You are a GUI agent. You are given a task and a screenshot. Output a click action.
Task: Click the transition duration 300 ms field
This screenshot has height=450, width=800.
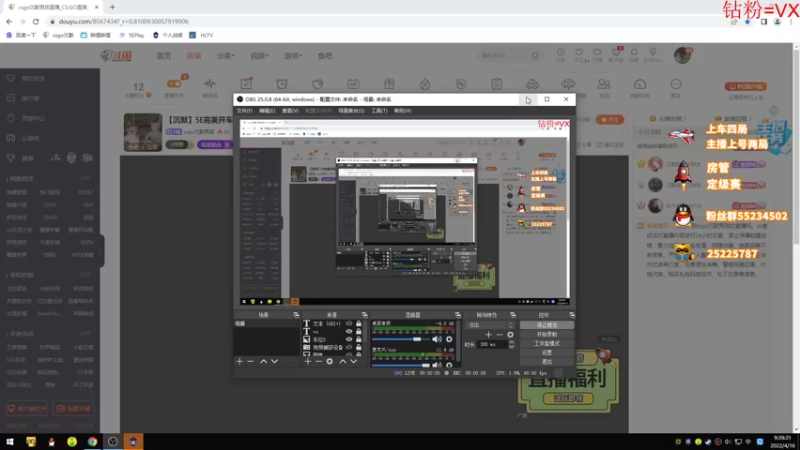[x=492, y=344]
